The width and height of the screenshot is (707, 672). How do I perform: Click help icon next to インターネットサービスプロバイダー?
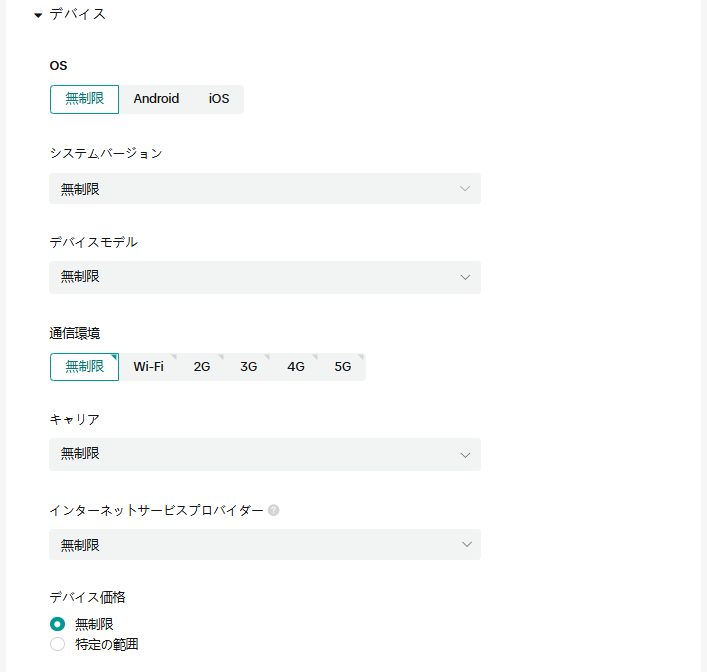(x=274, y=510)
